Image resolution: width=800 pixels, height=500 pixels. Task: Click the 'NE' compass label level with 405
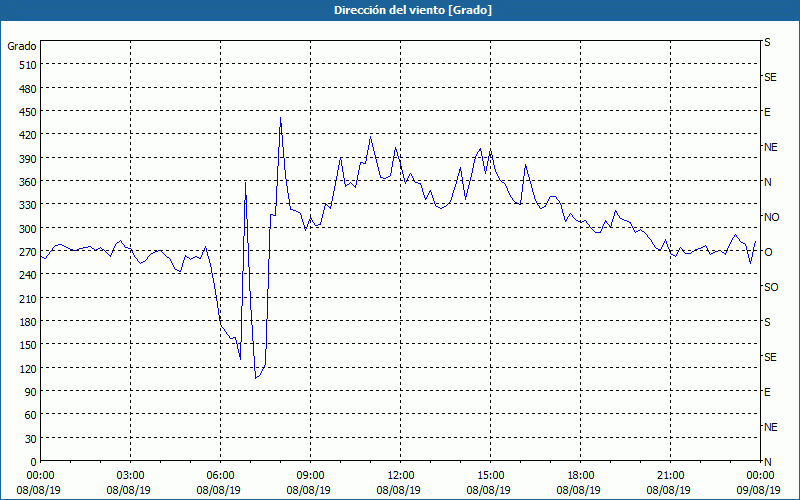click(771, 147)
